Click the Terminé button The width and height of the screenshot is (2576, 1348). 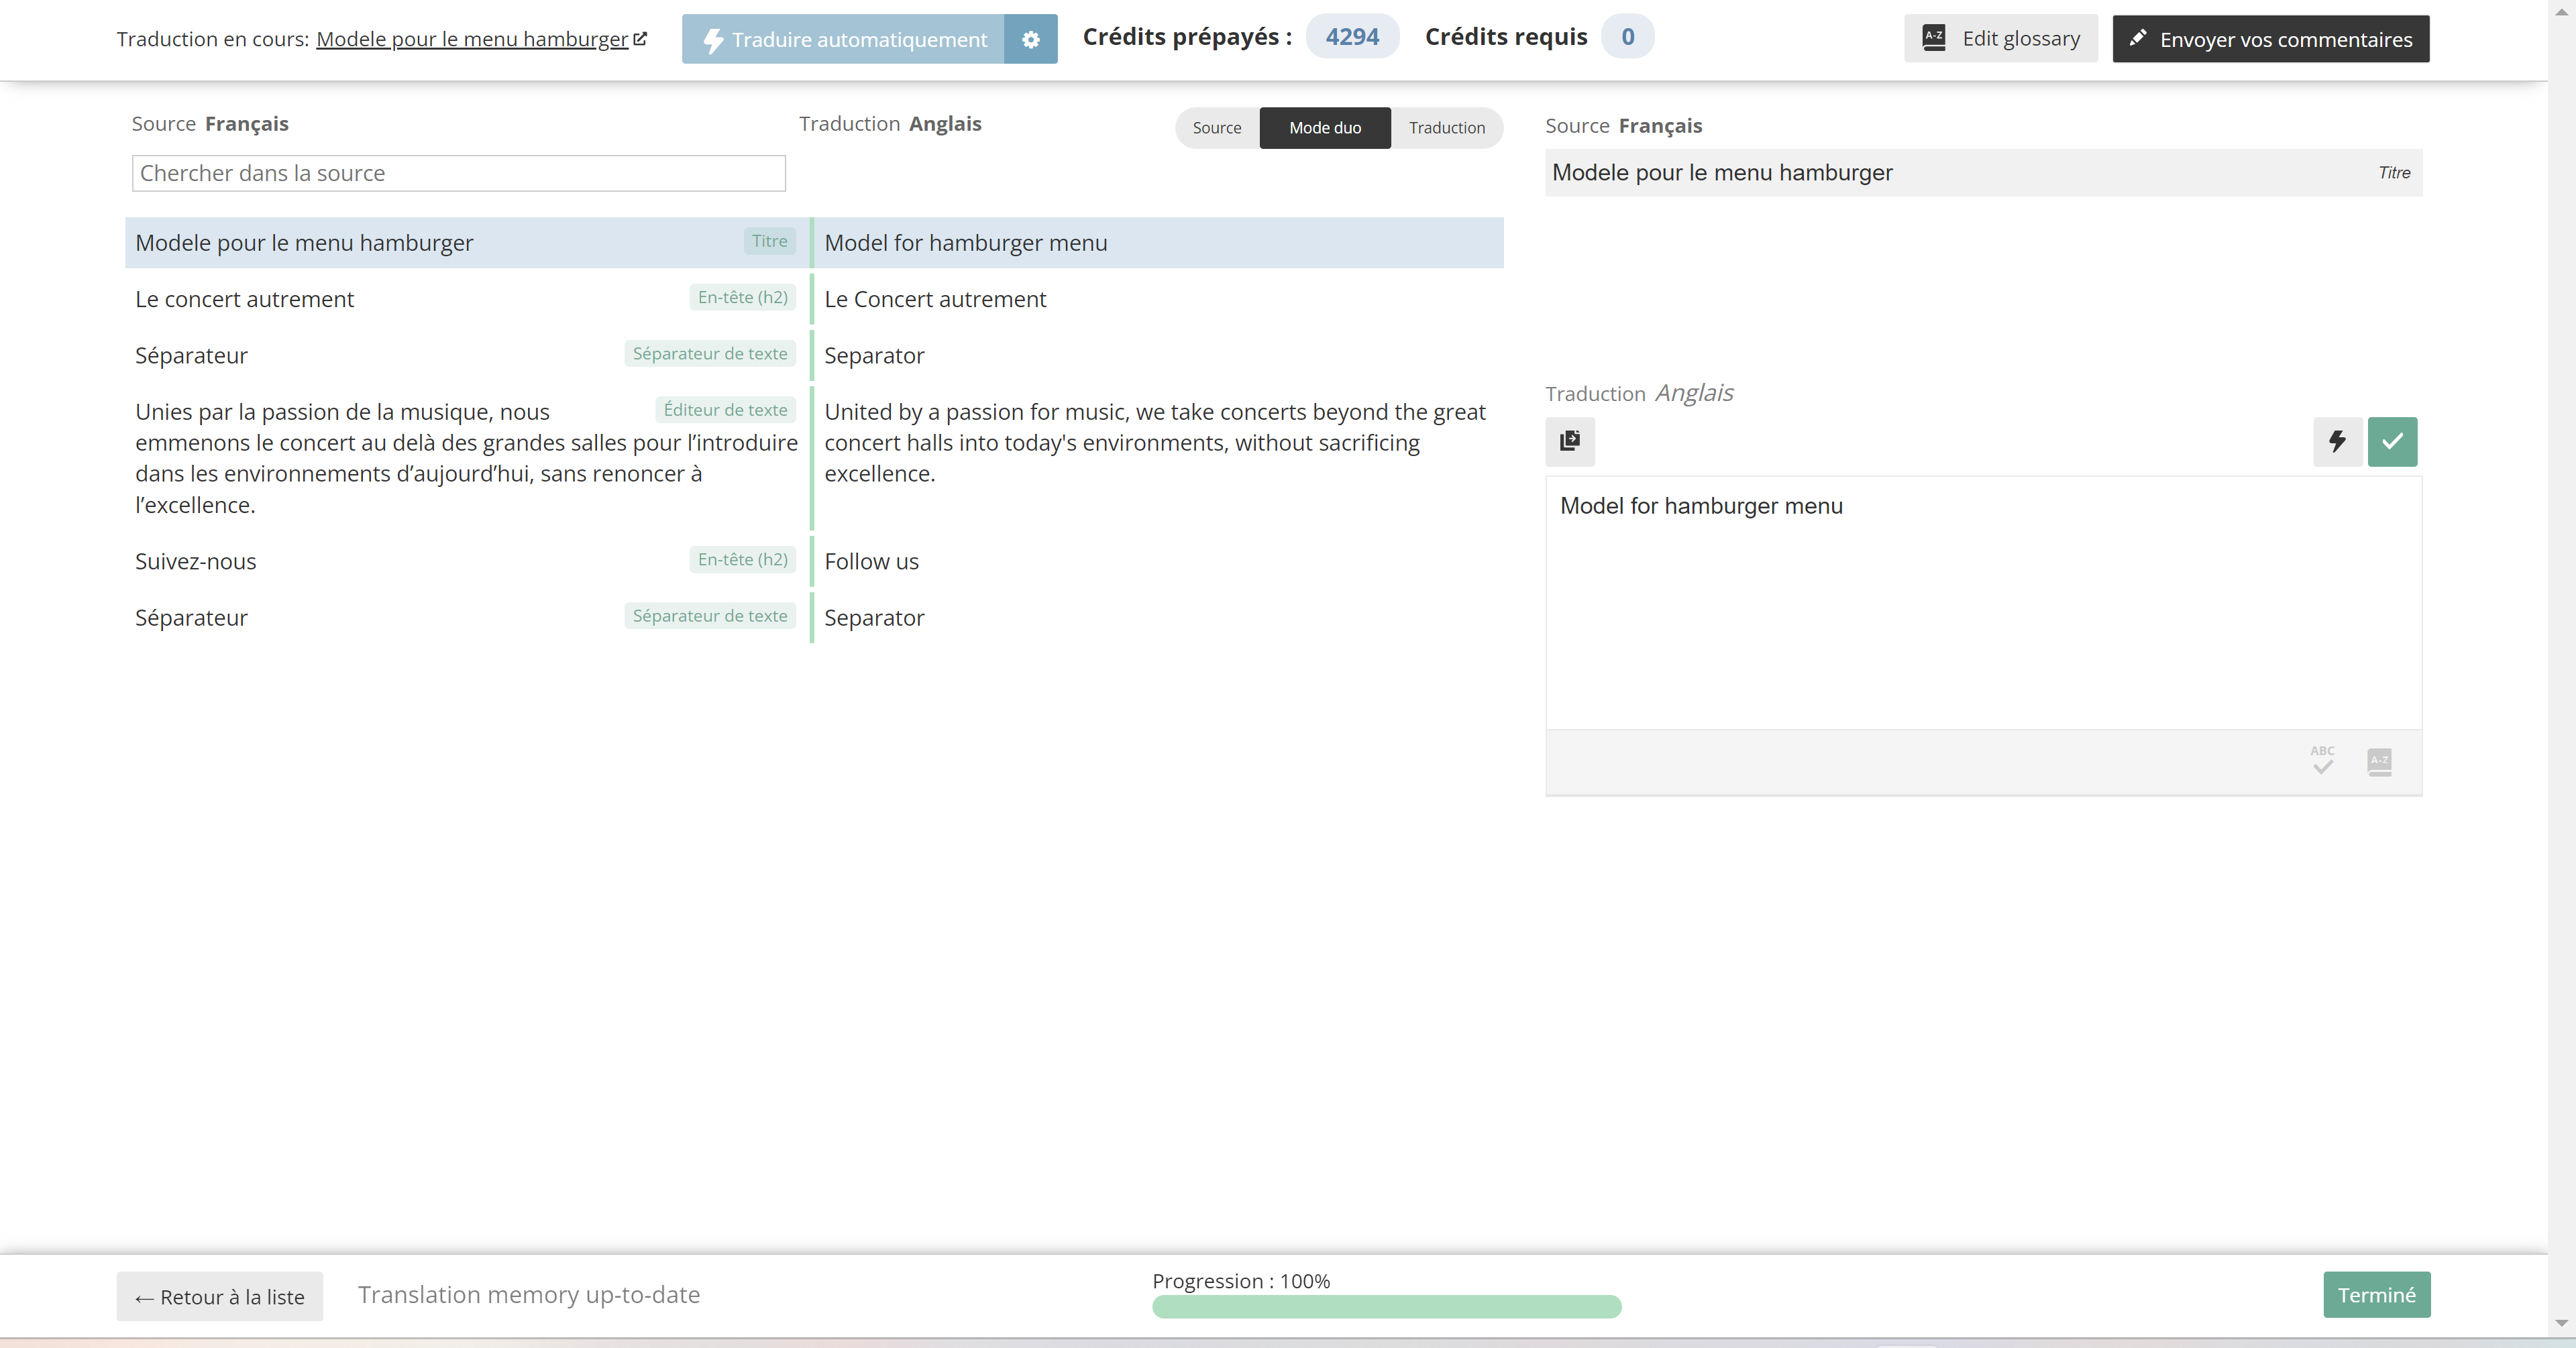2376,1295
